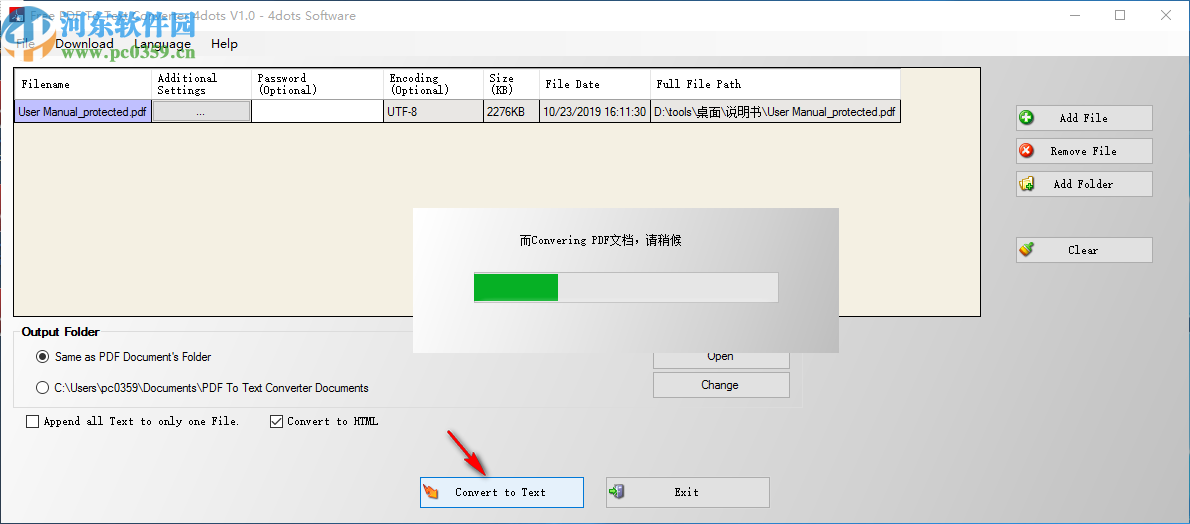
Task: Click the File Date column header
Action: click(x=595, y=84)
